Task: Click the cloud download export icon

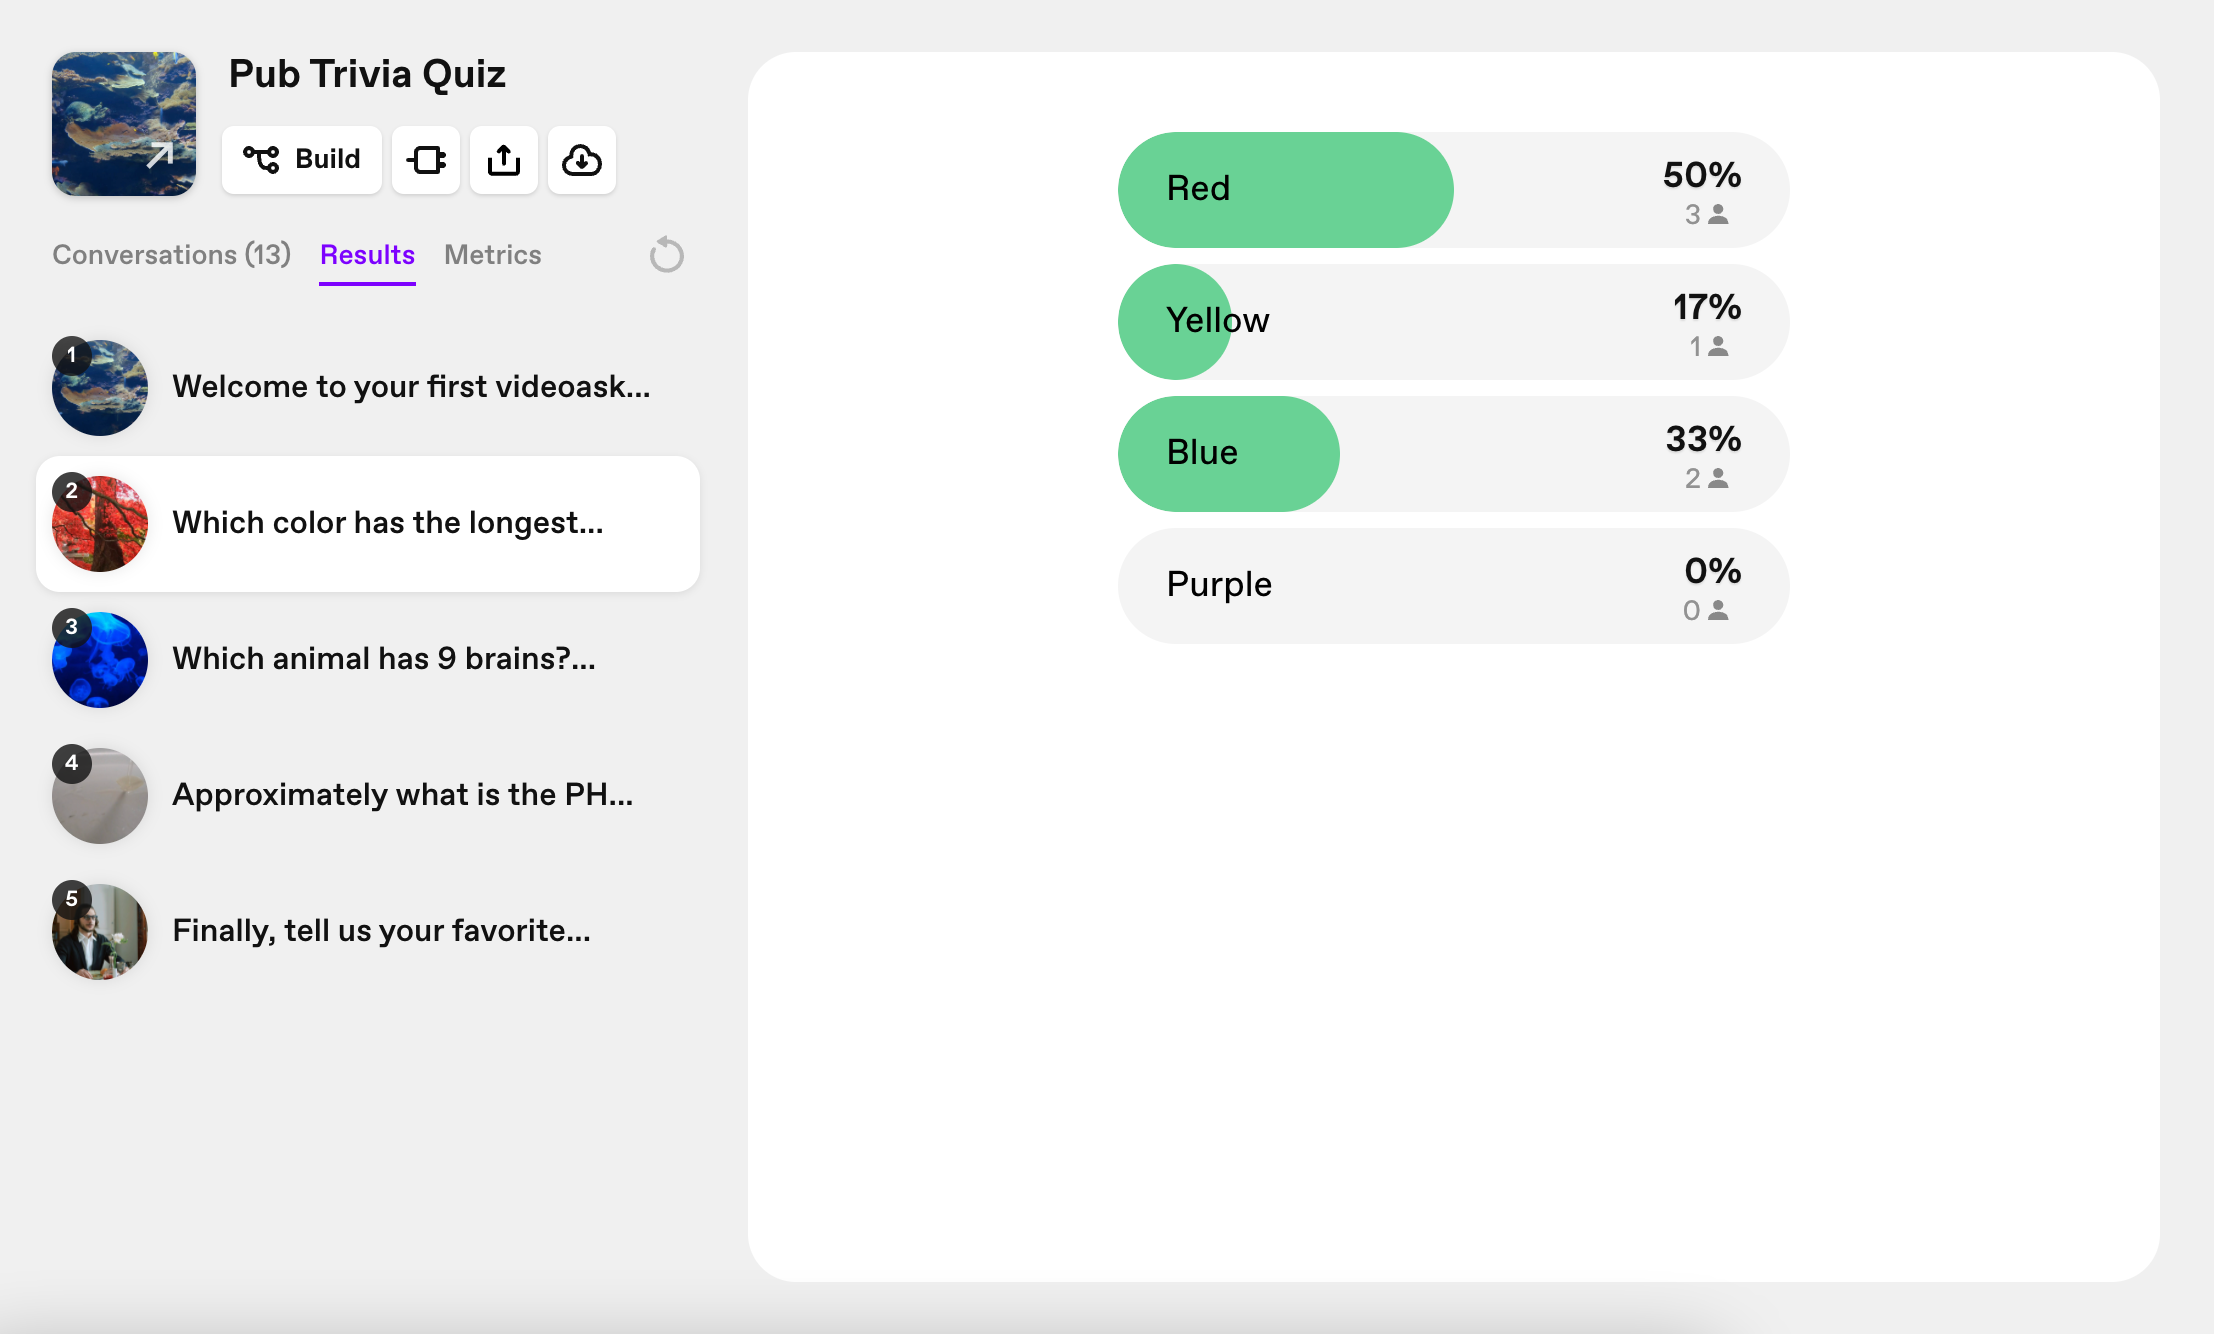Action: 582,160
